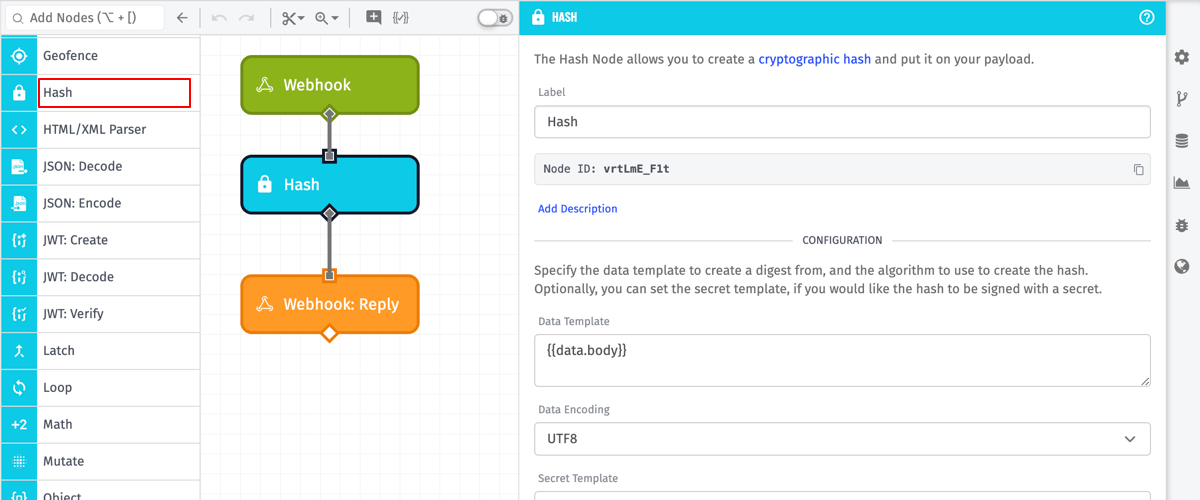Open the globals globe icon in sidebar

coord(1182,267)
